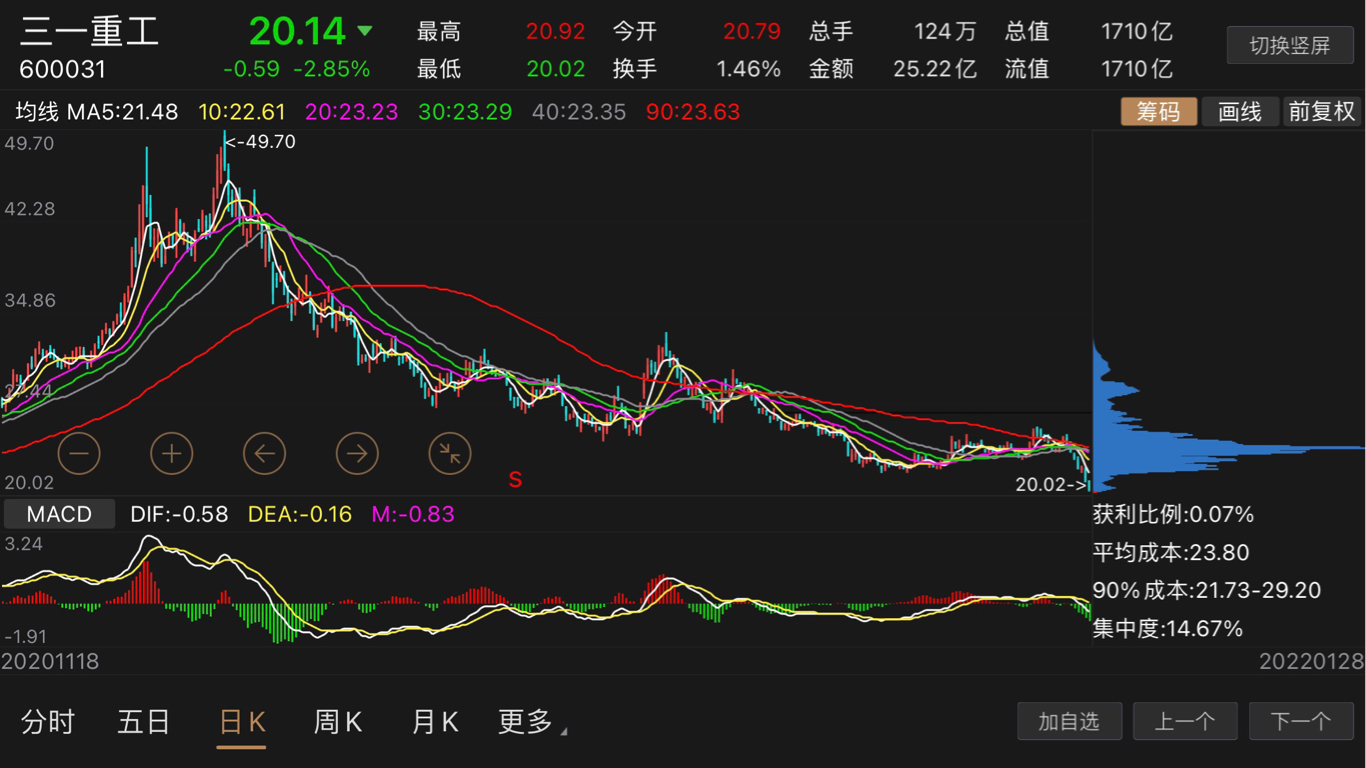Select the 日K tab
The width and height of the screenshot is (1366, 768).
(x=242, y=722)
